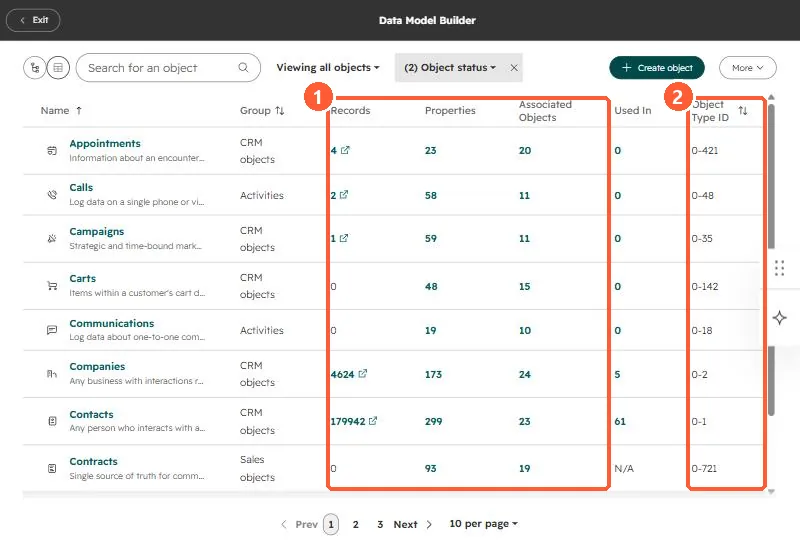
Task: Go to previous page arrow
Action: 284,524
